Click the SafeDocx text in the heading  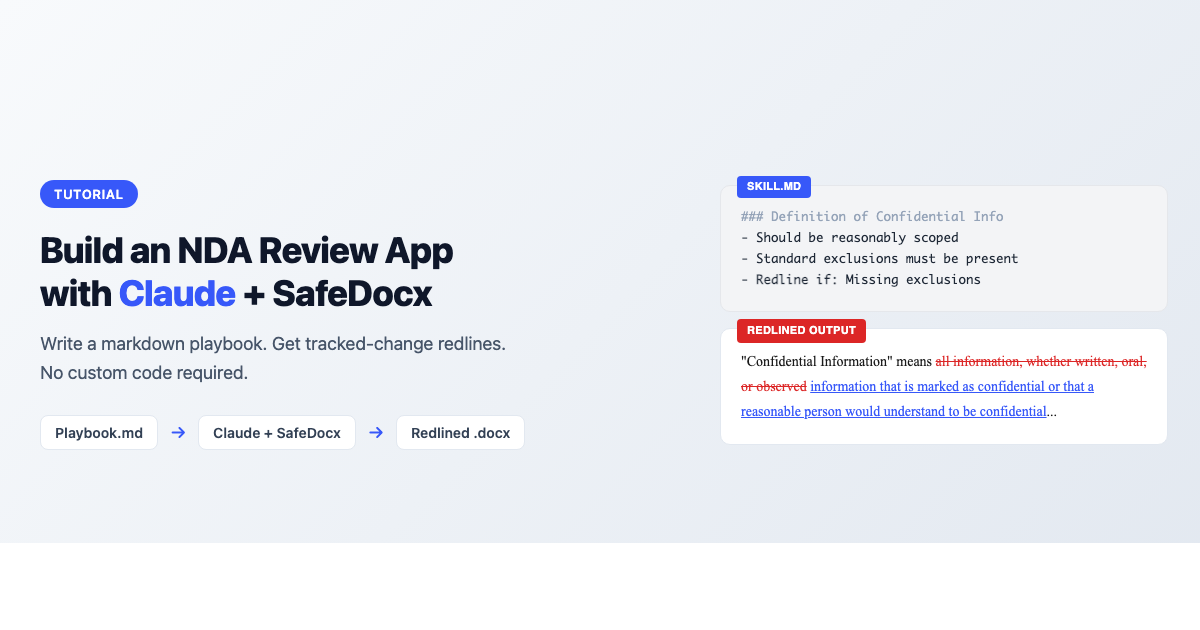pyautogui.click(x=357, y=293)
